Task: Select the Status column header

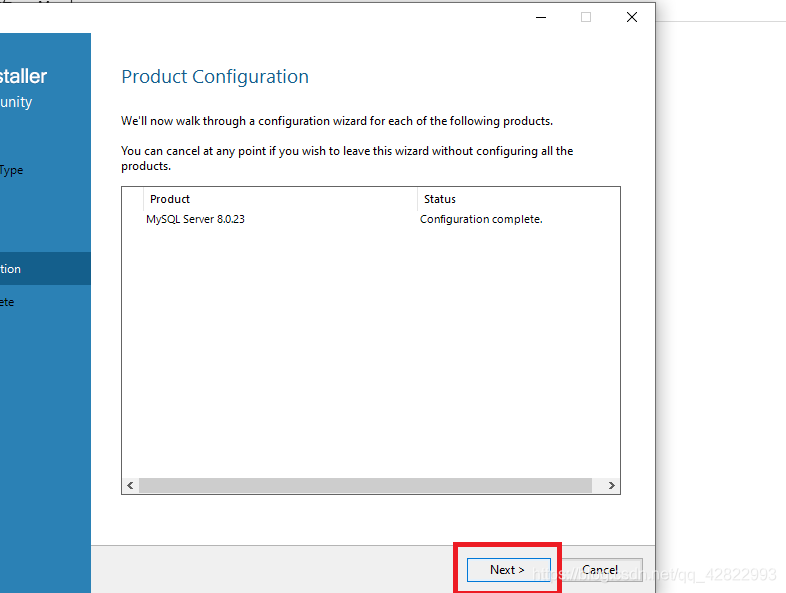Action: coord(518,199)
